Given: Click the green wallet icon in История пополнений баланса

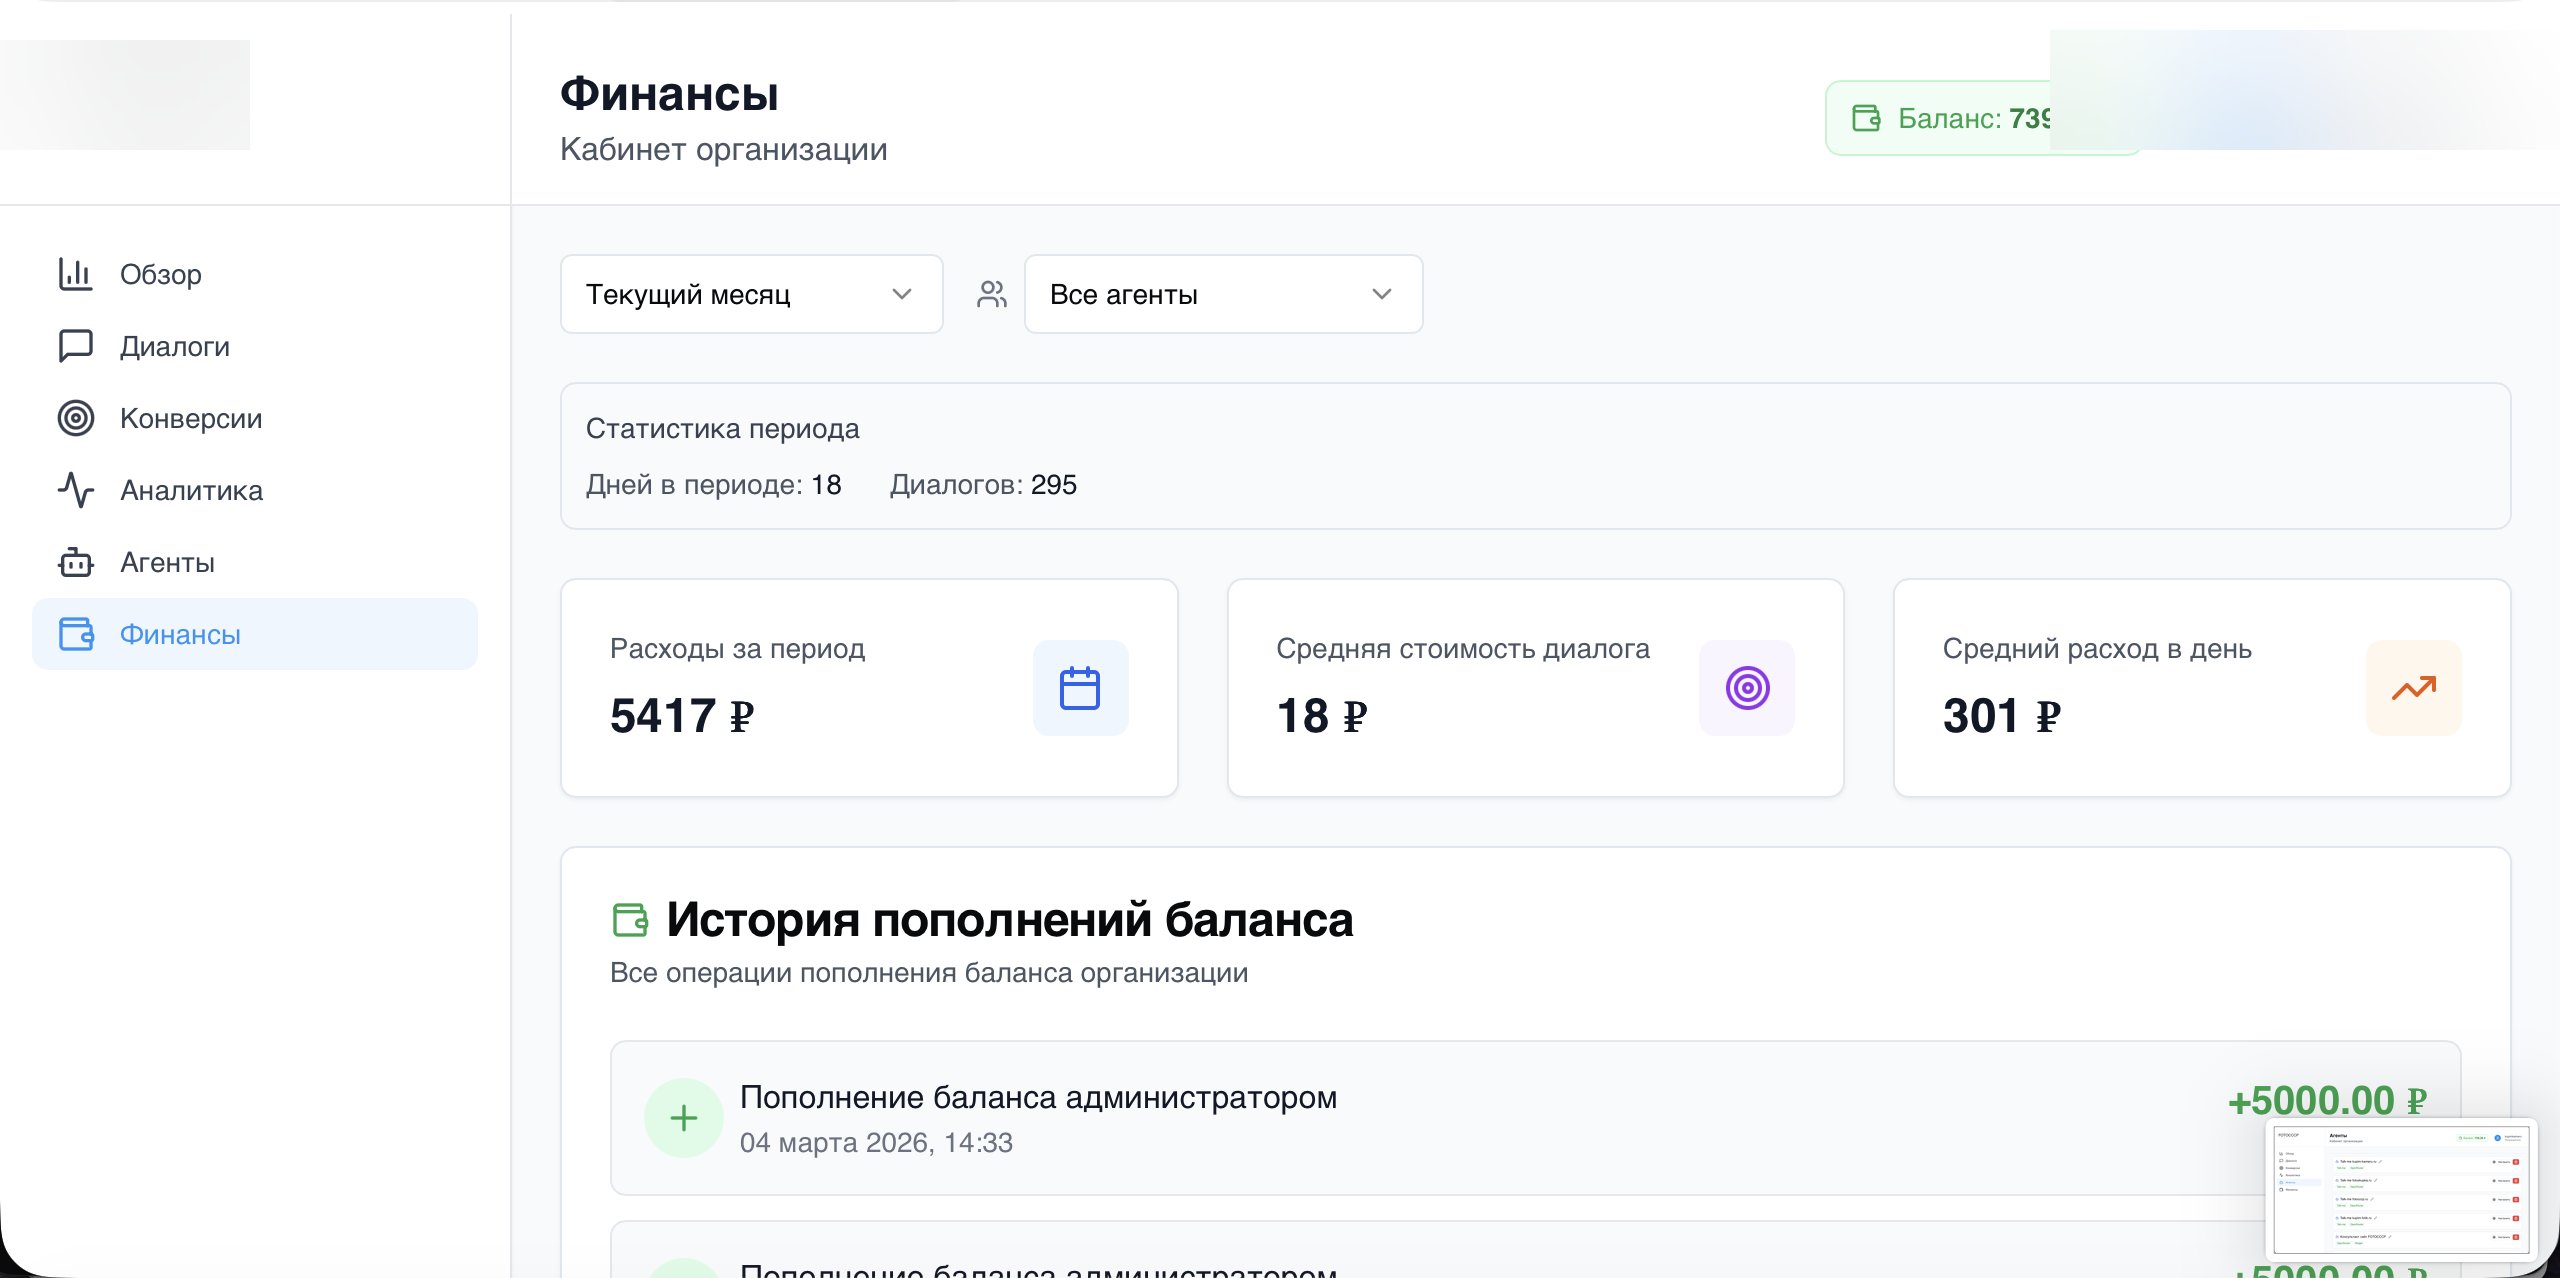Looking at the screenshot, I should click(628, 919).
